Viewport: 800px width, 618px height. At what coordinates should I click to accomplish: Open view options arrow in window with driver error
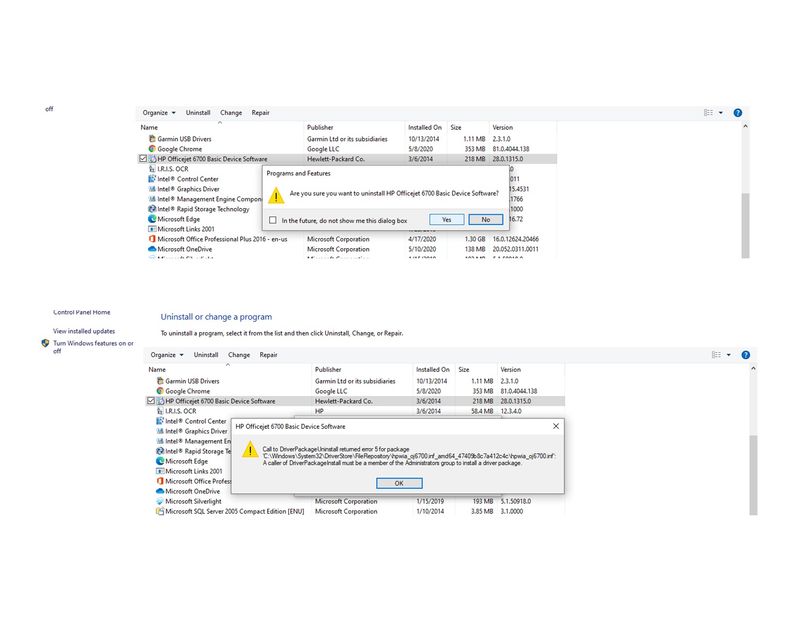(729, 354)
